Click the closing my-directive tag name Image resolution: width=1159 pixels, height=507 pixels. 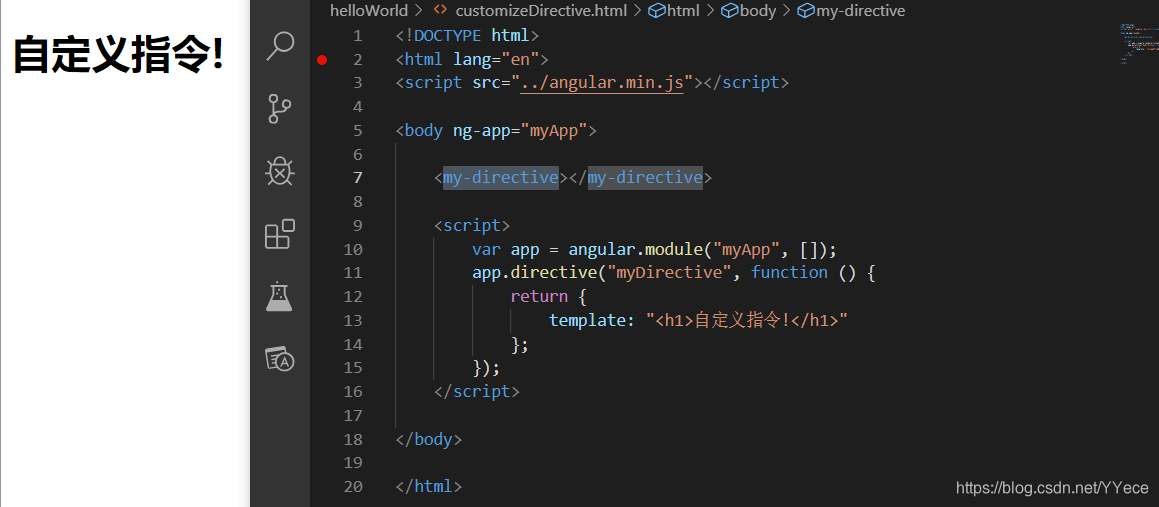[645, 177]
